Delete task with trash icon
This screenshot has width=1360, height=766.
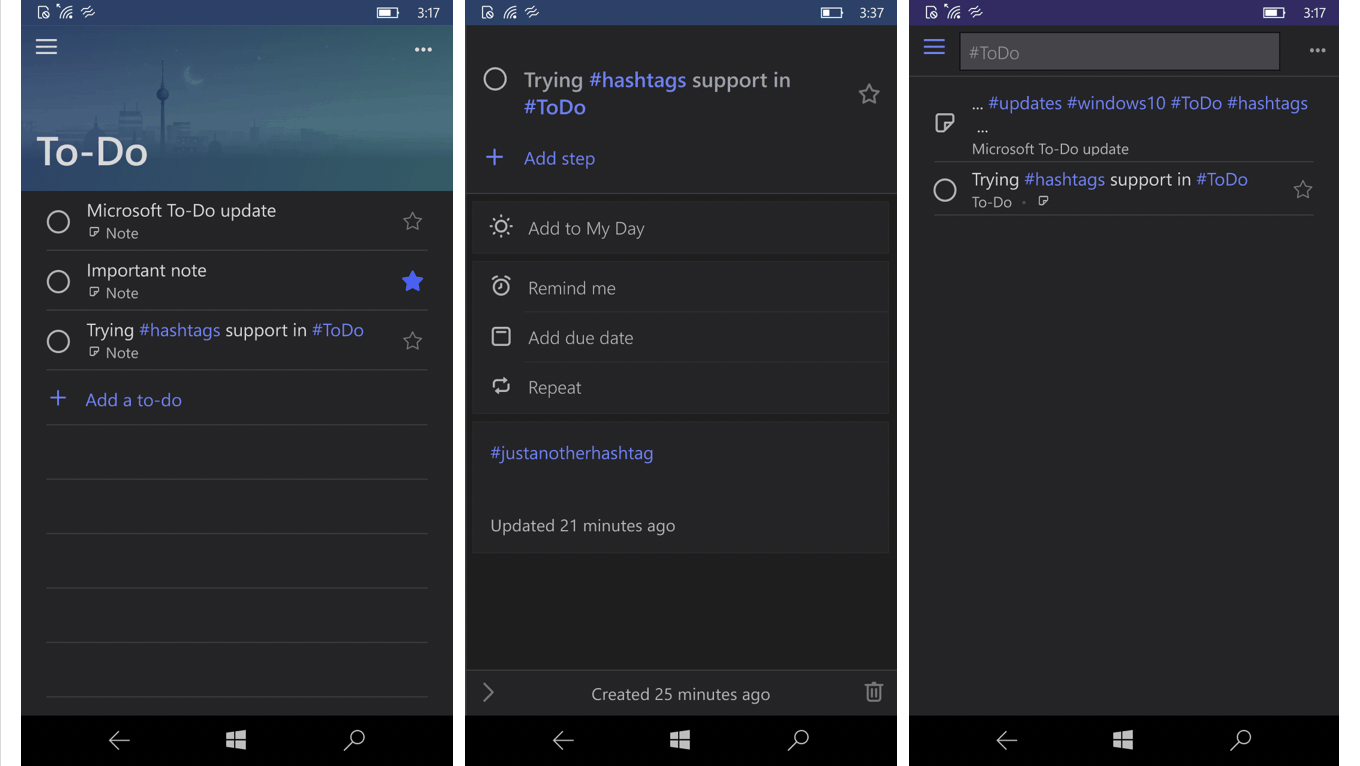coord(873,692)
